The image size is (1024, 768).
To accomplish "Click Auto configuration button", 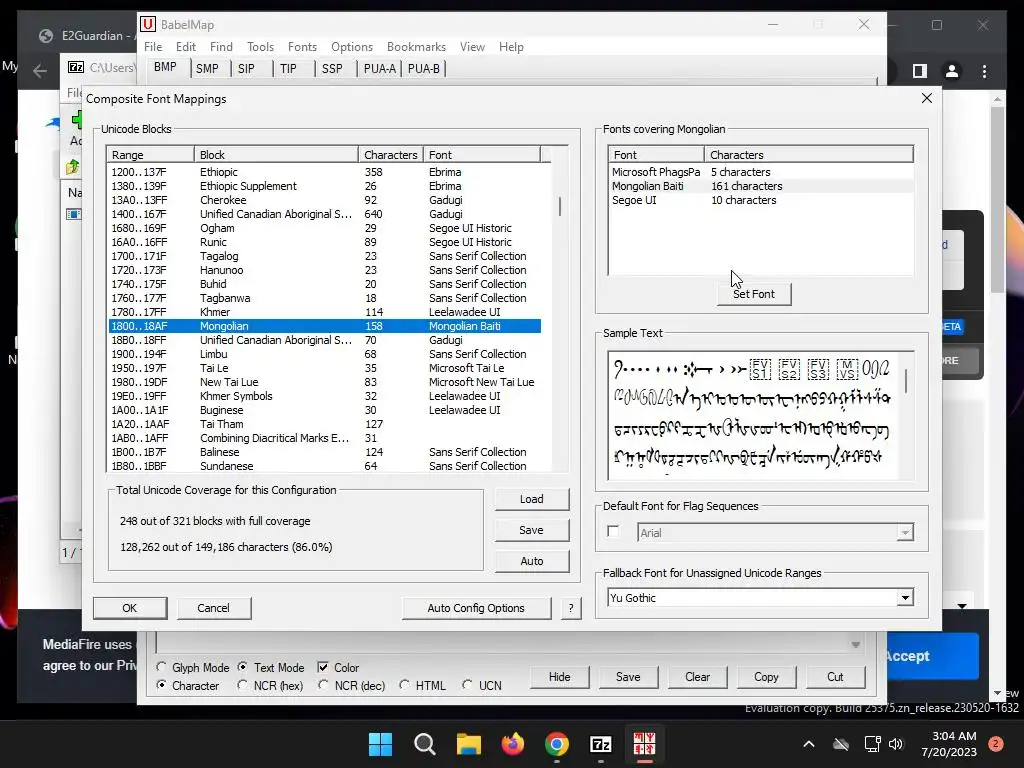I will point(532,561).
